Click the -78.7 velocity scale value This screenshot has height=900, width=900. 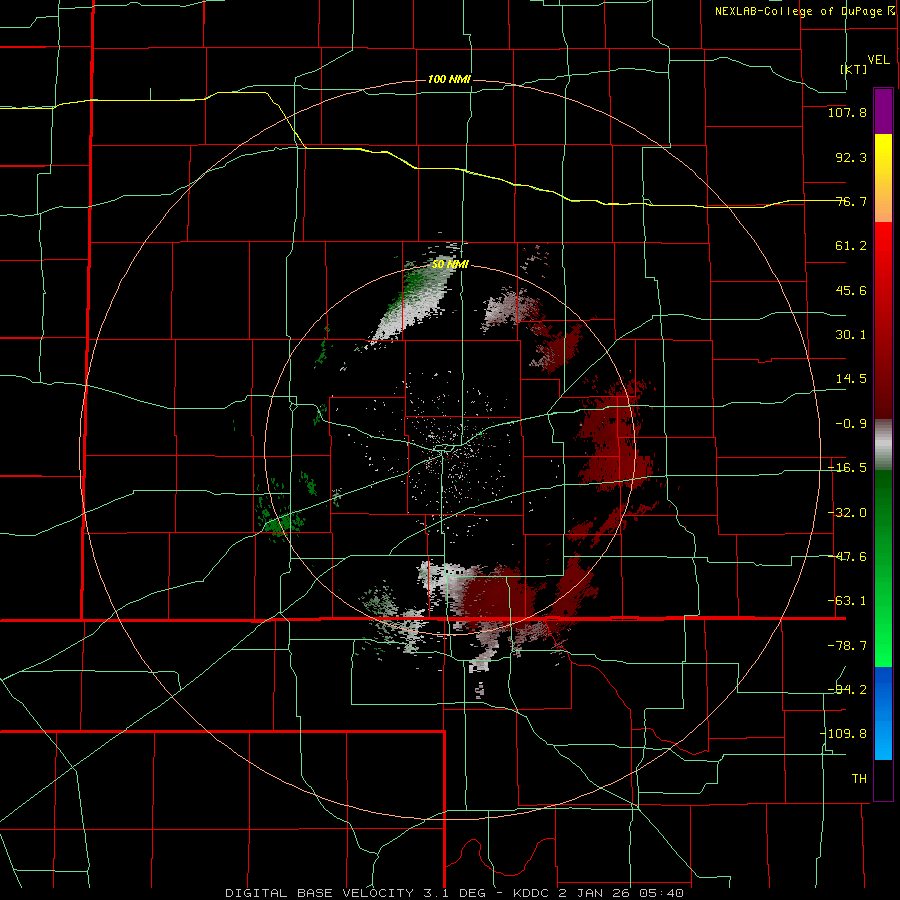[x=847, y=646]
